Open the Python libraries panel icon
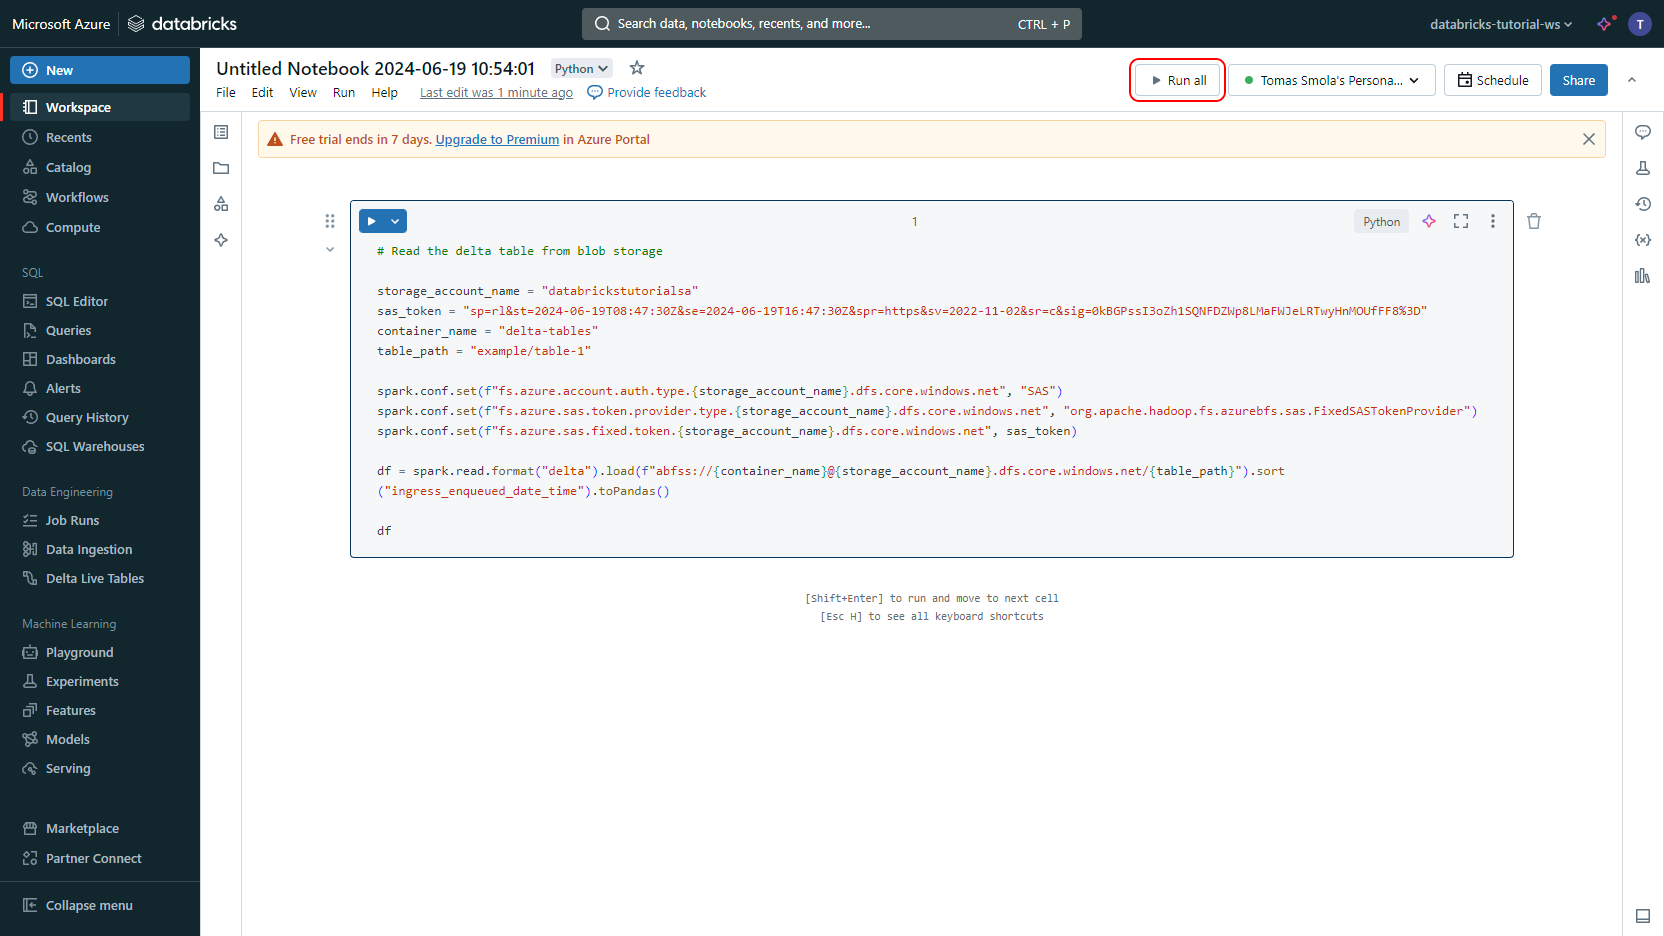 pyautogui.click(x=1643, y=276)
